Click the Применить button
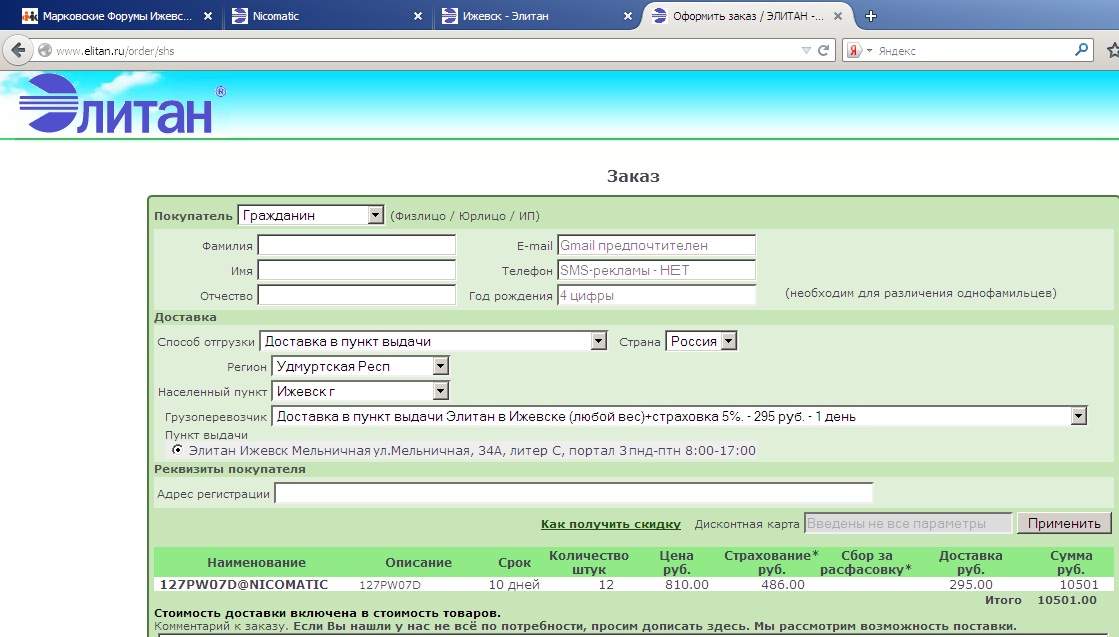 click(x=1064, y=523)
